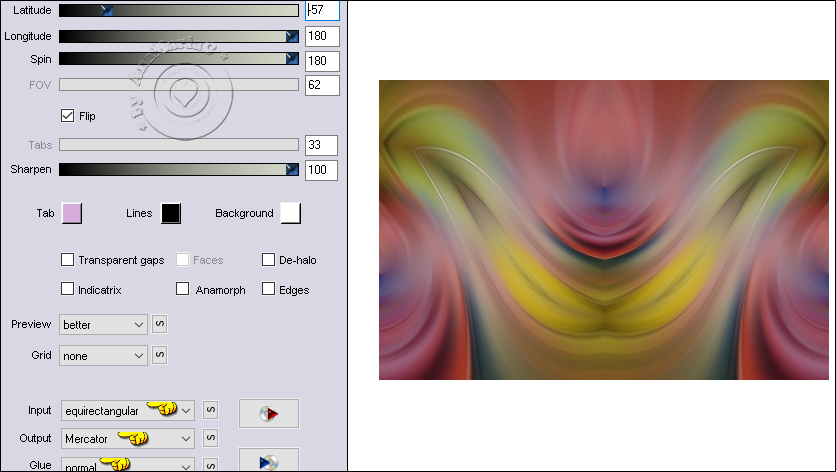Enable the Anamorph checkbox

[183, 290]
